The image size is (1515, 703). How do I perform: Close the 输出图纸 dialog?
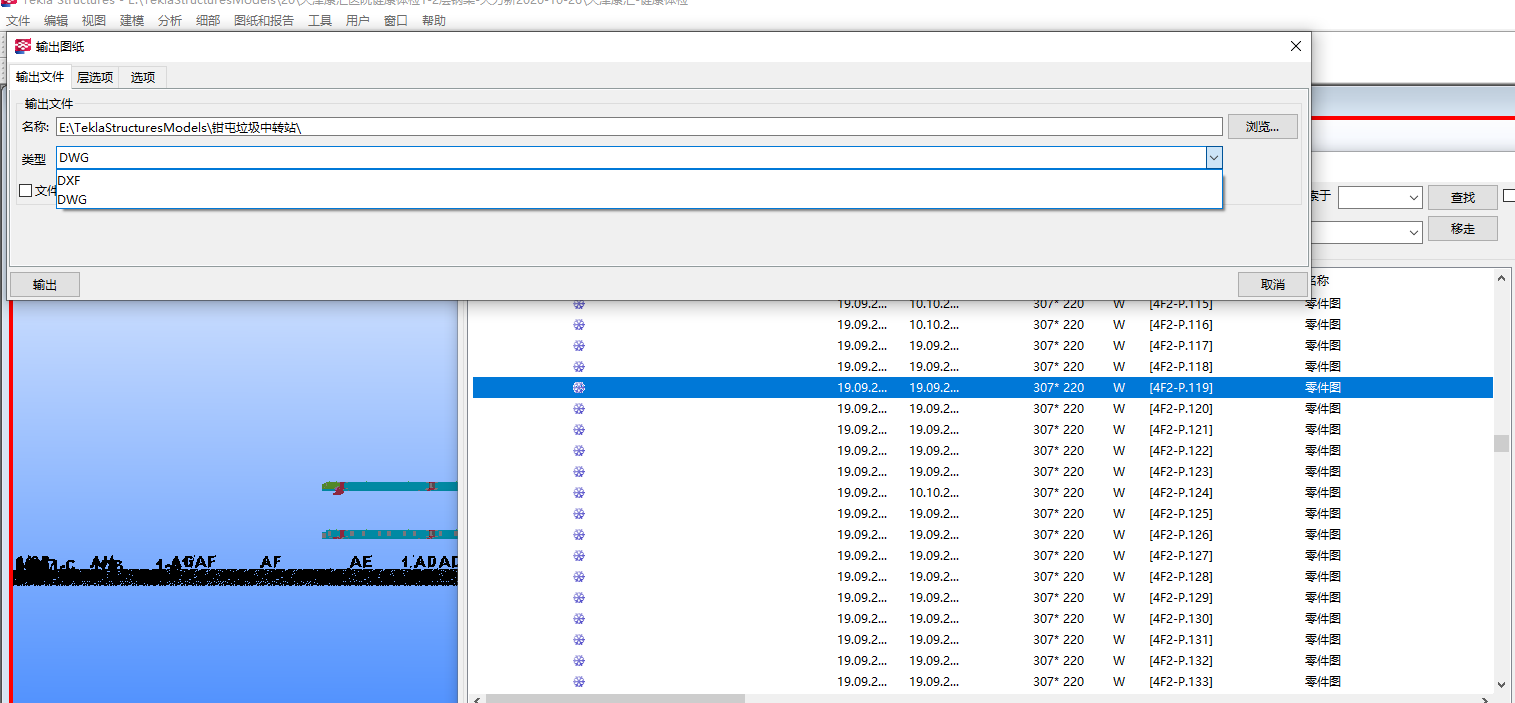(1296, 46)
